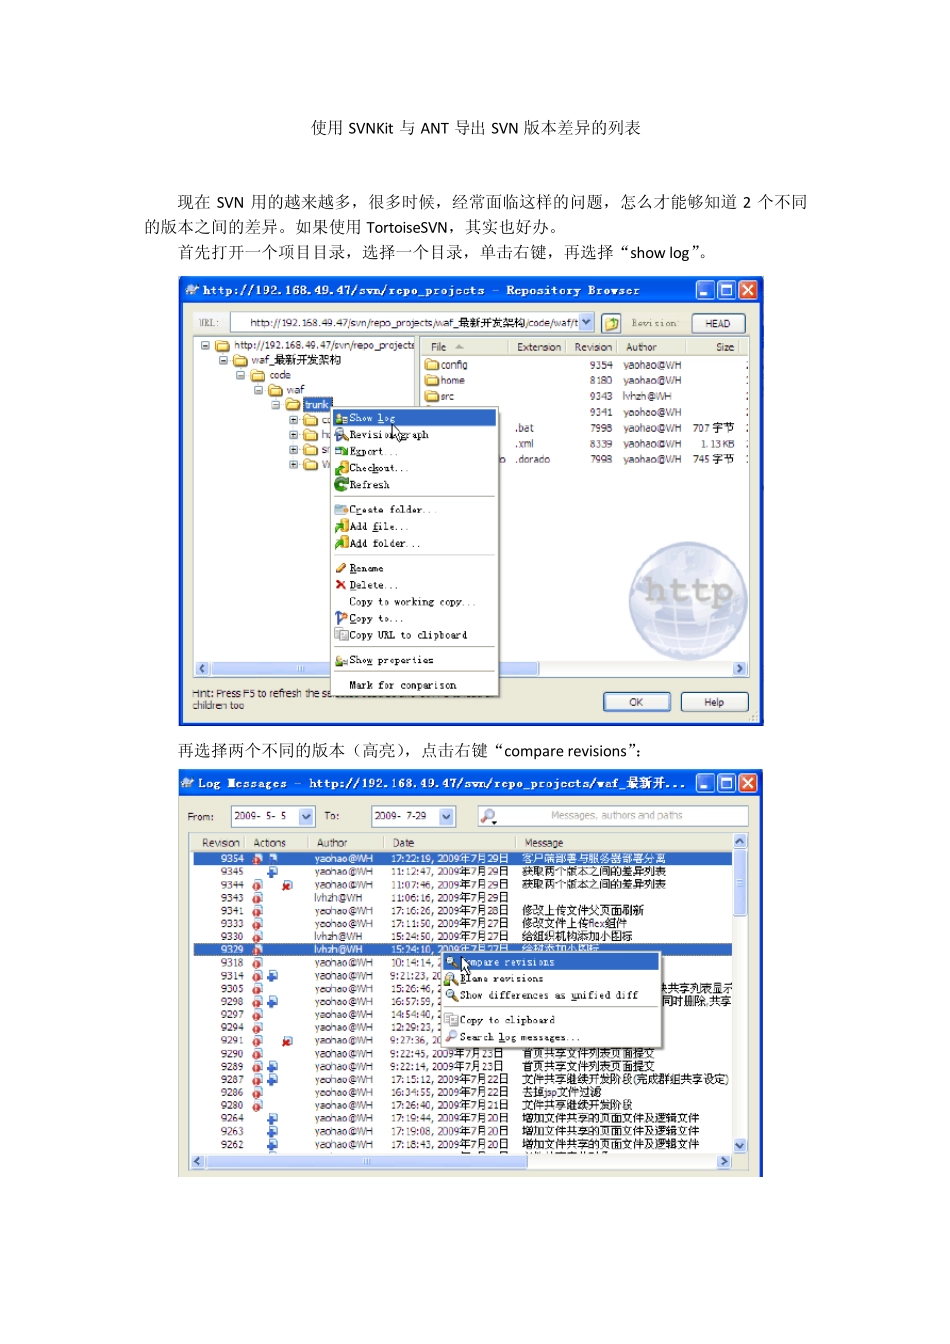
Task: Click the config folder icon in file list
Action: coord(432,365)
